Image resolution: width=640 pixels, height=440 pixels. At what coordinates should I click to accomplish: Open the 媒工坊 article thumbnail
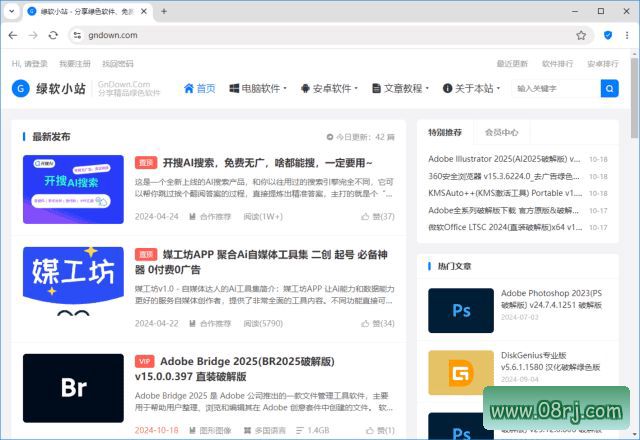point(73,281)
